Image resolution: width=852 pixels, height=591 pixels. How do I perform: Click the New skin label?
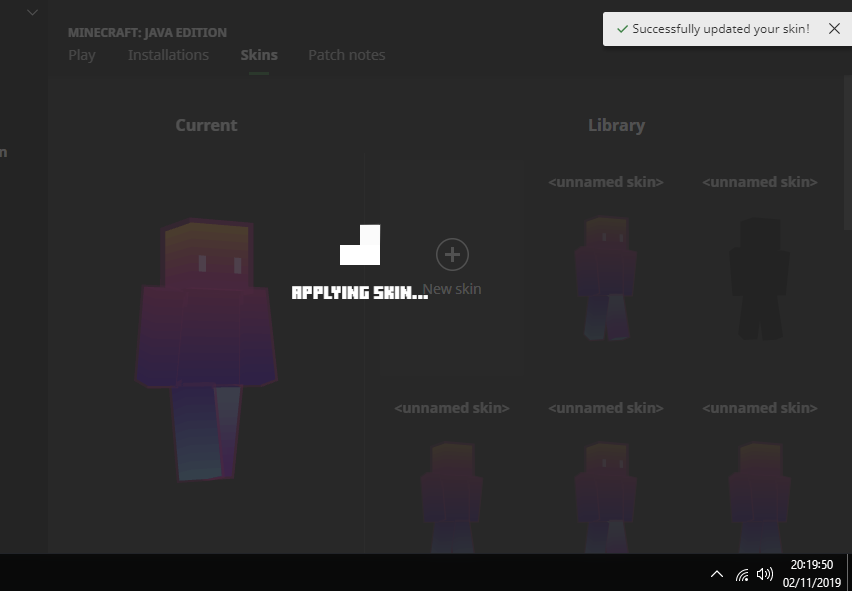point(452,289)
